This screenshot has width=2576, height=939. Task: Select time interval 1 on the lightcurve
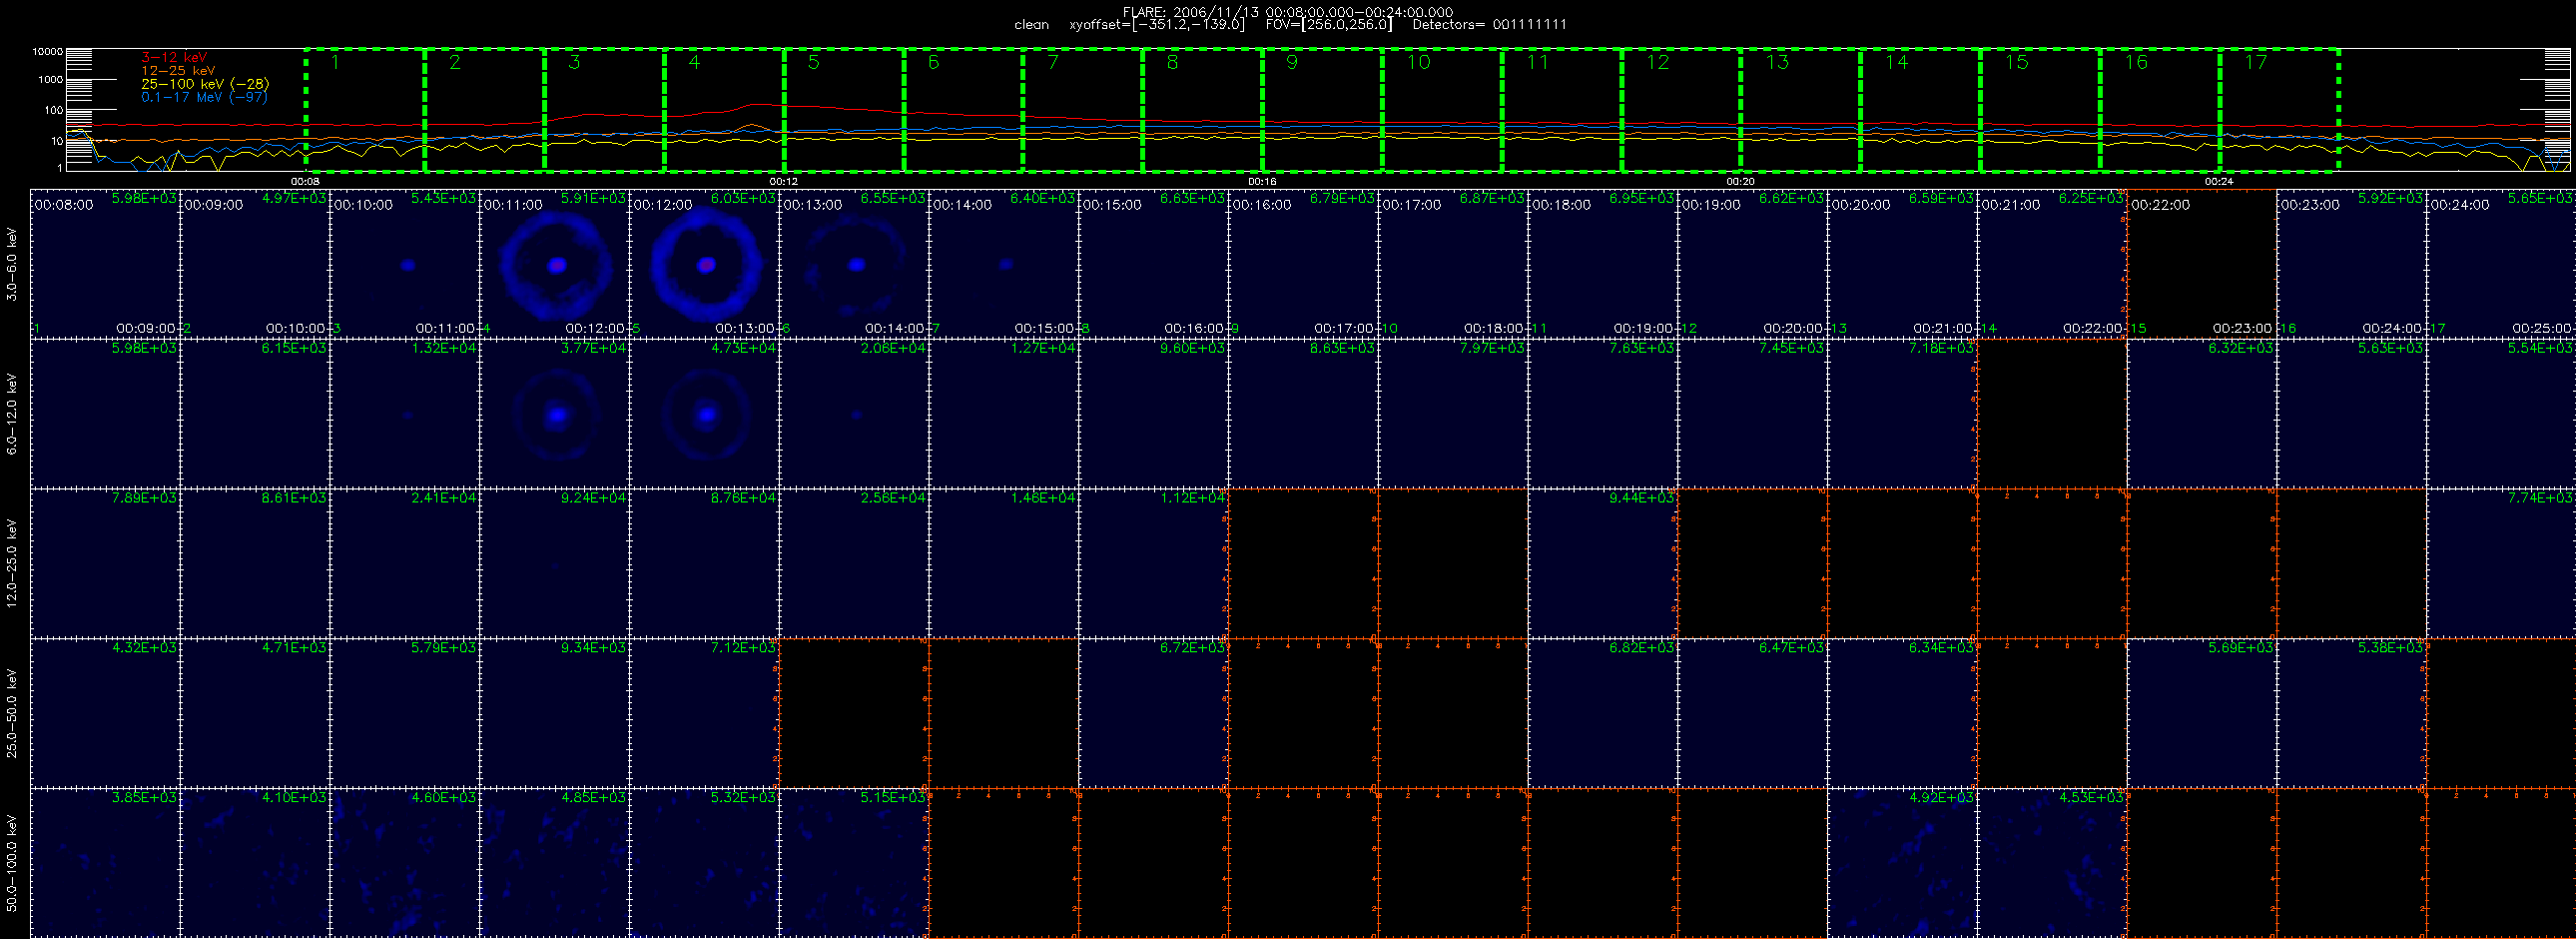pos(365,109)
